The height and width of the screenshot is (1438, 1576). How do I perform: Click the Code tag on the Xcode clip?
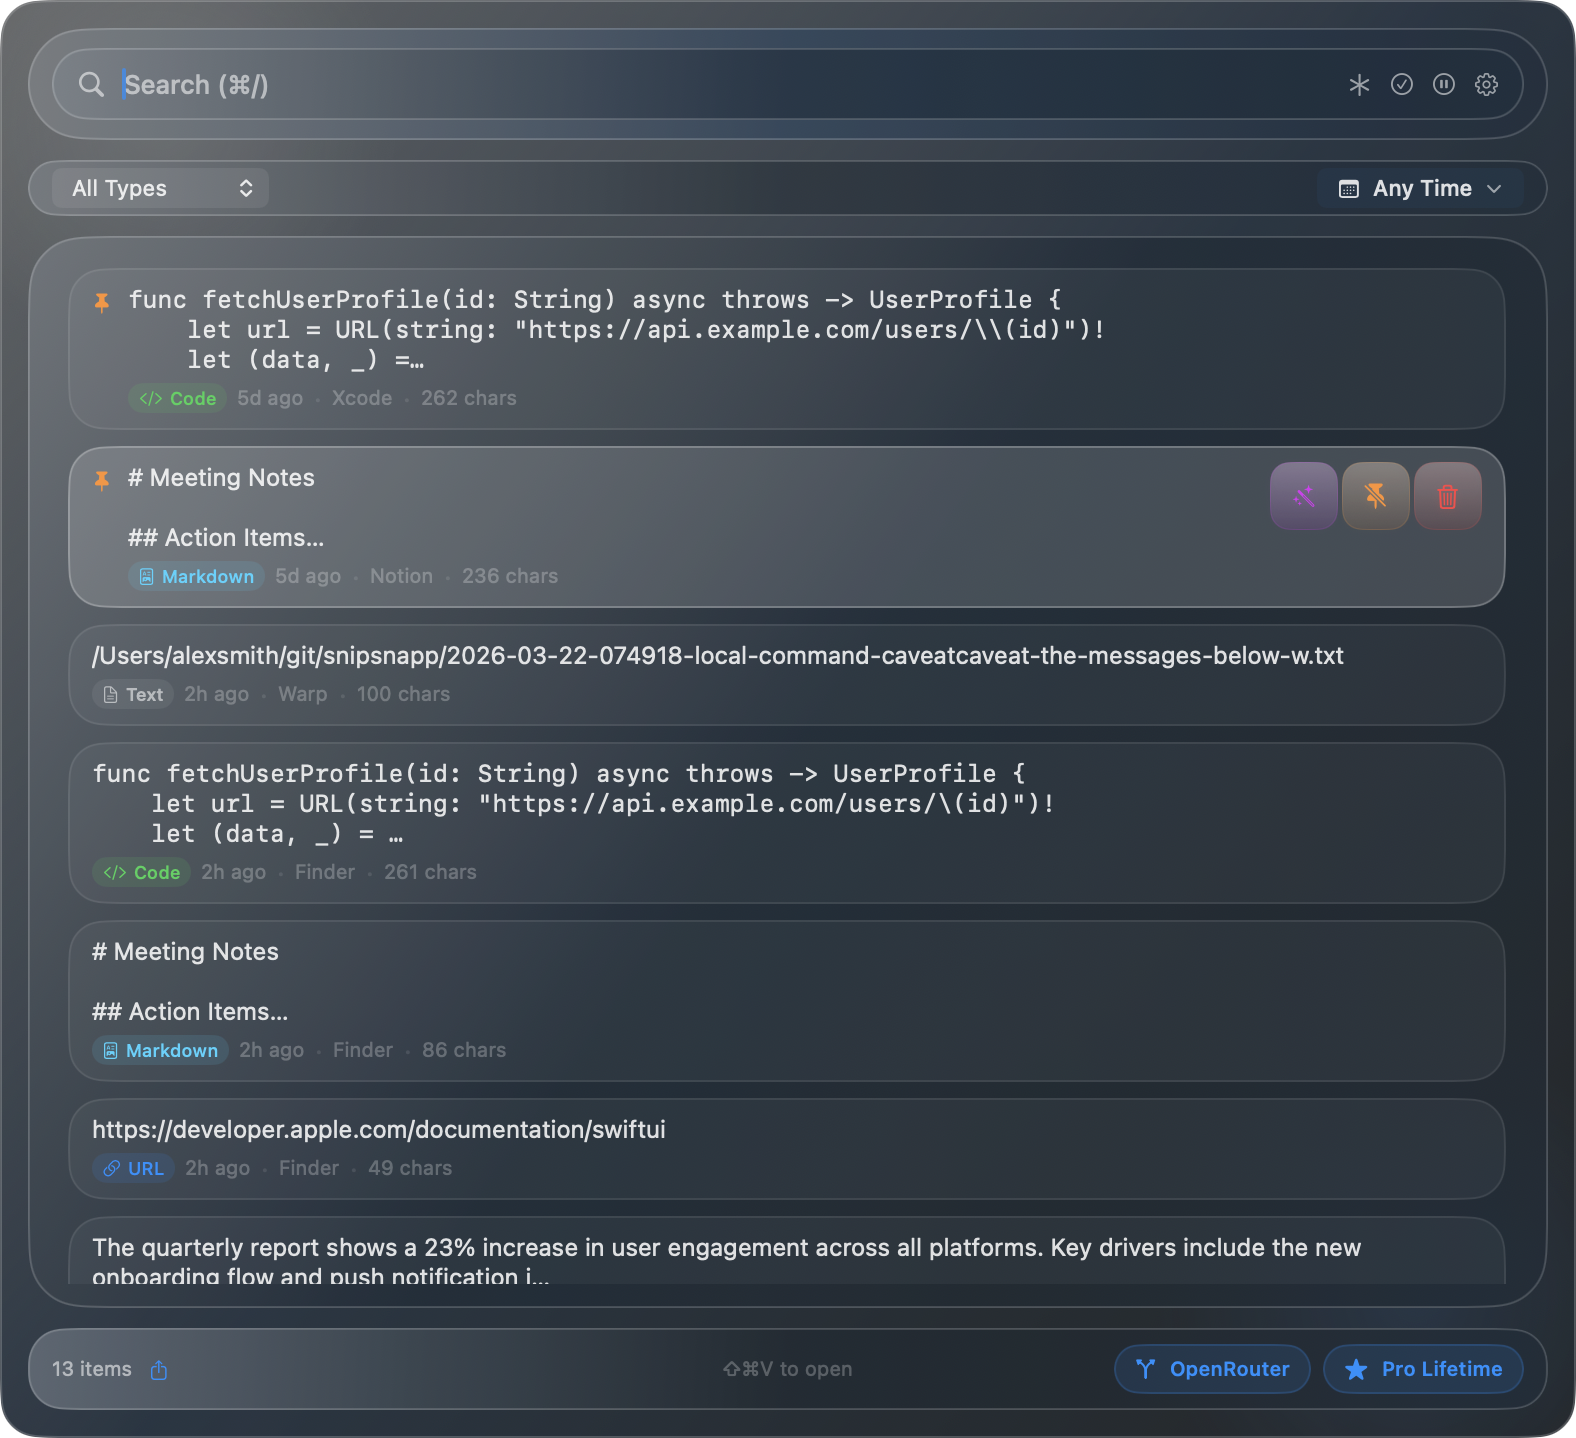pyautogui.click(x=178, y=398)
